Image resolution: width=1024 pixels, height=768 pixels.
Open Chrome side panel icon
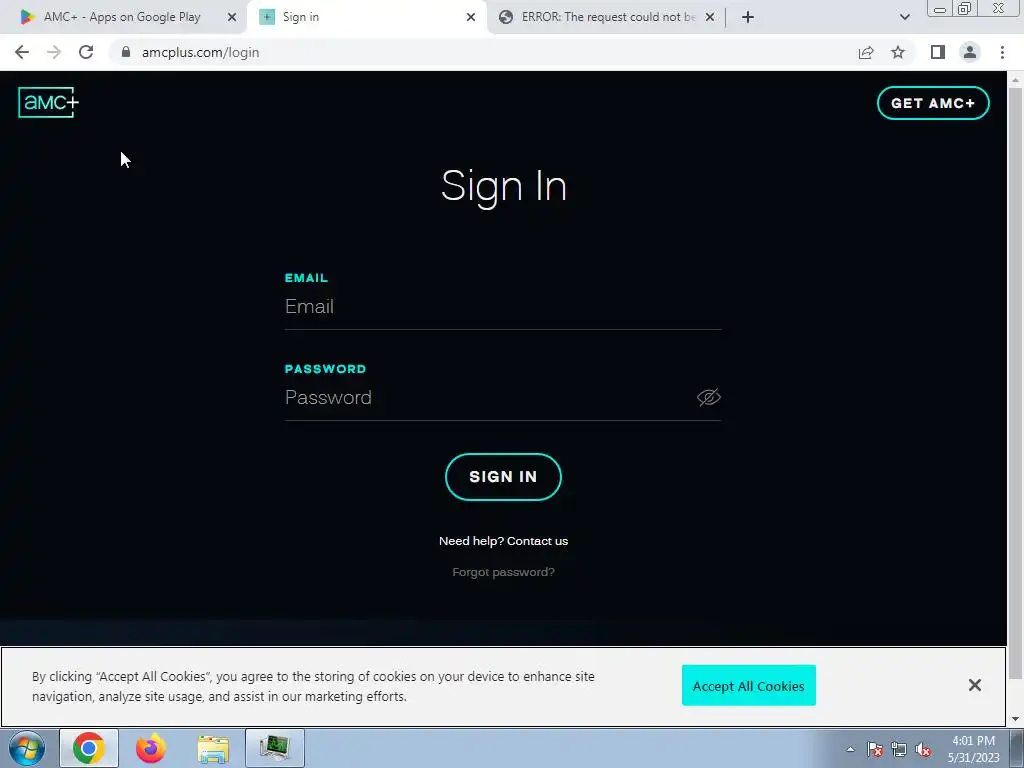938,52
